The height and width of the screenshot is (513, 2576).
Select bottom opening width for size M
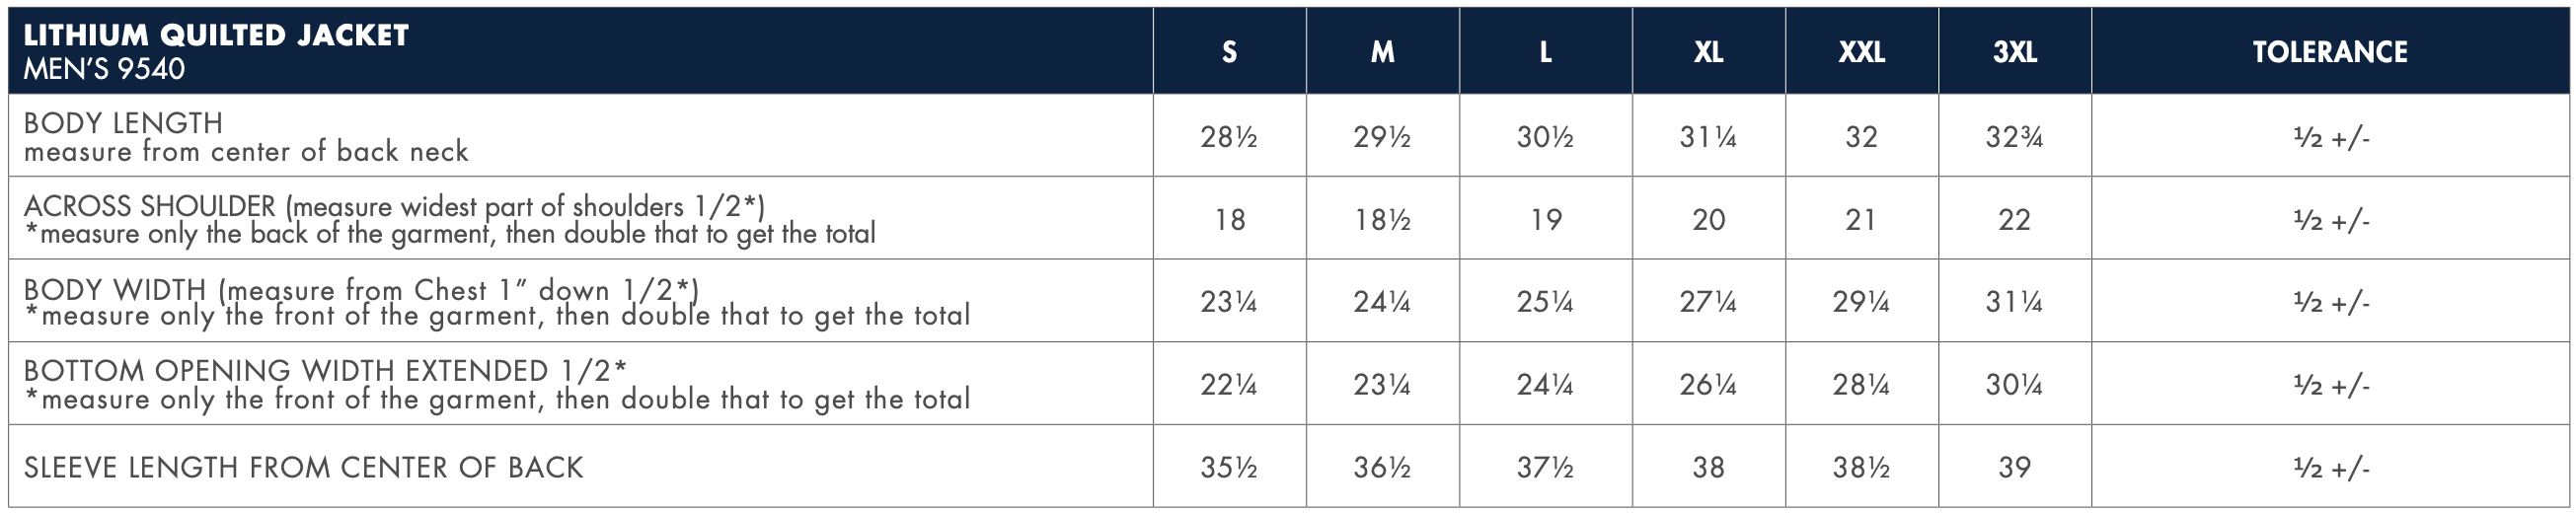tap(1382, 385)
